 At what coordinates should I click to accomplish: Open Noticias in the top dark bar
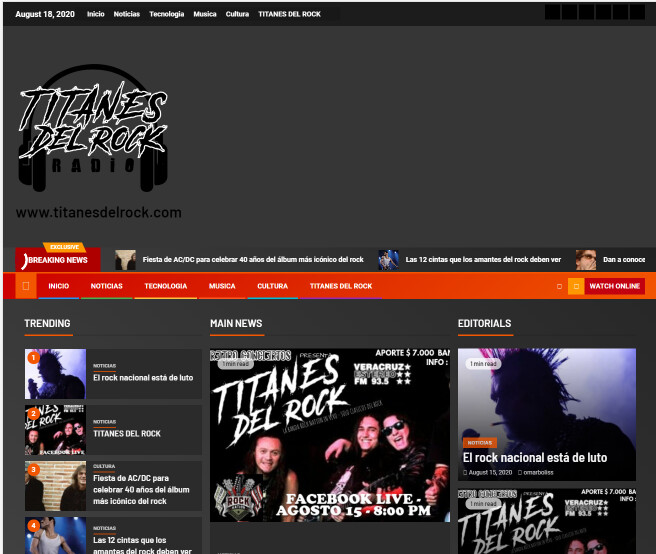pos(127,14)
